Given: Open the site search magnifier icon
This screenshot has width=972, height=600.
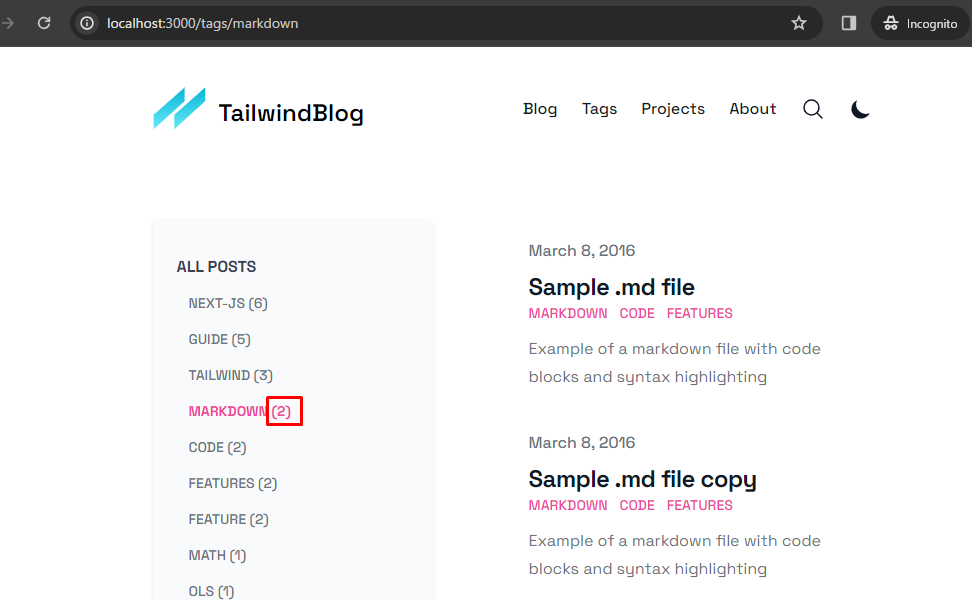Looking at the screenshot, I should [813, 109].
